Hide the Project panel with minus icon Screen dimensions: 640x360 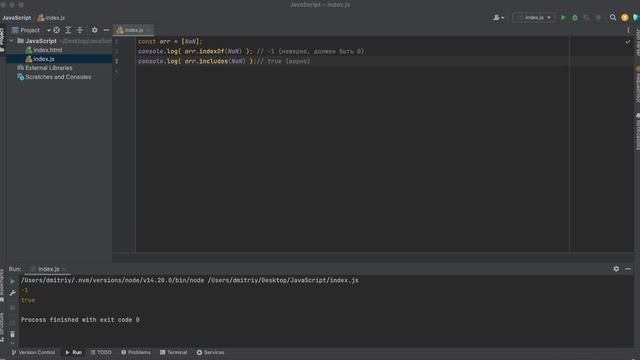click(x=106, y=30)
